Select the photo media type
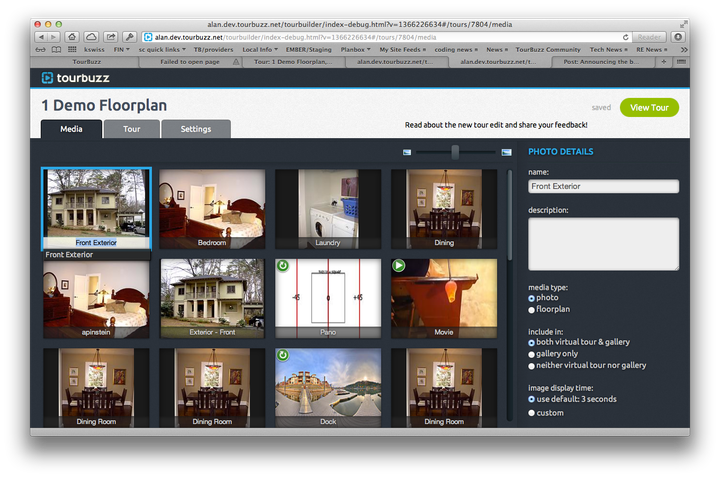720x478 pixels. coord(531,298)
